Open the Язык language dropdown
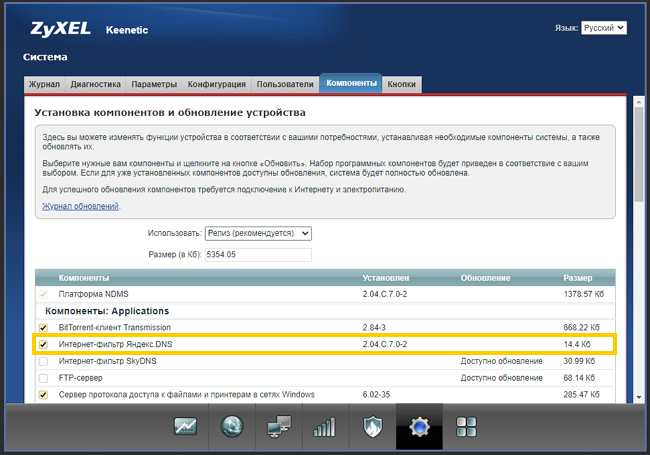Viewport: 650px width, 455px height. [604, 28]
